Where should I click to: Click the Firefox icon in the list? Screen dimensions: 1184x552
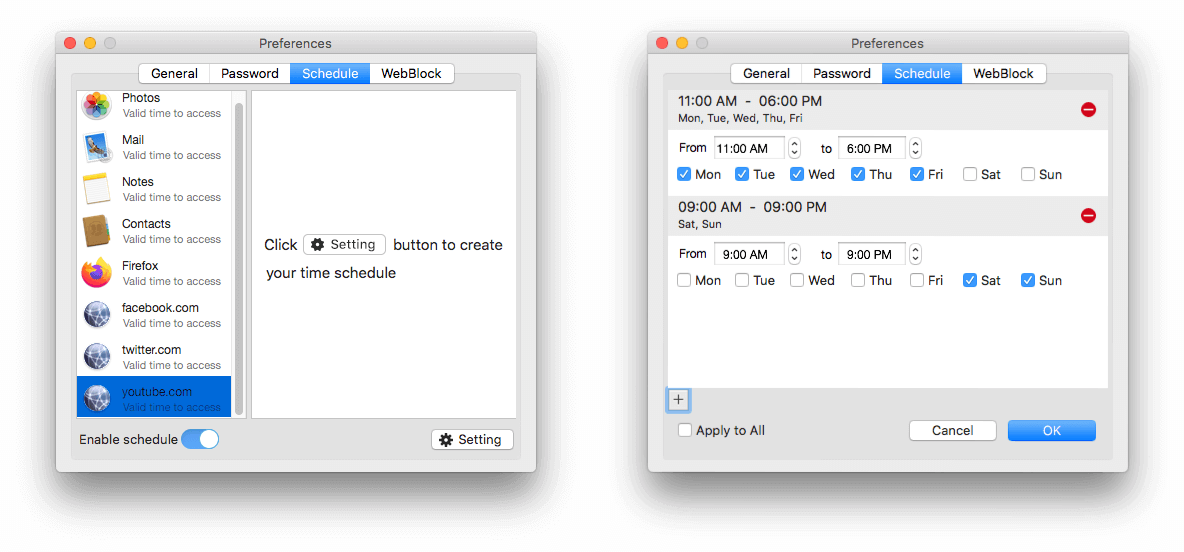(97, 273)
